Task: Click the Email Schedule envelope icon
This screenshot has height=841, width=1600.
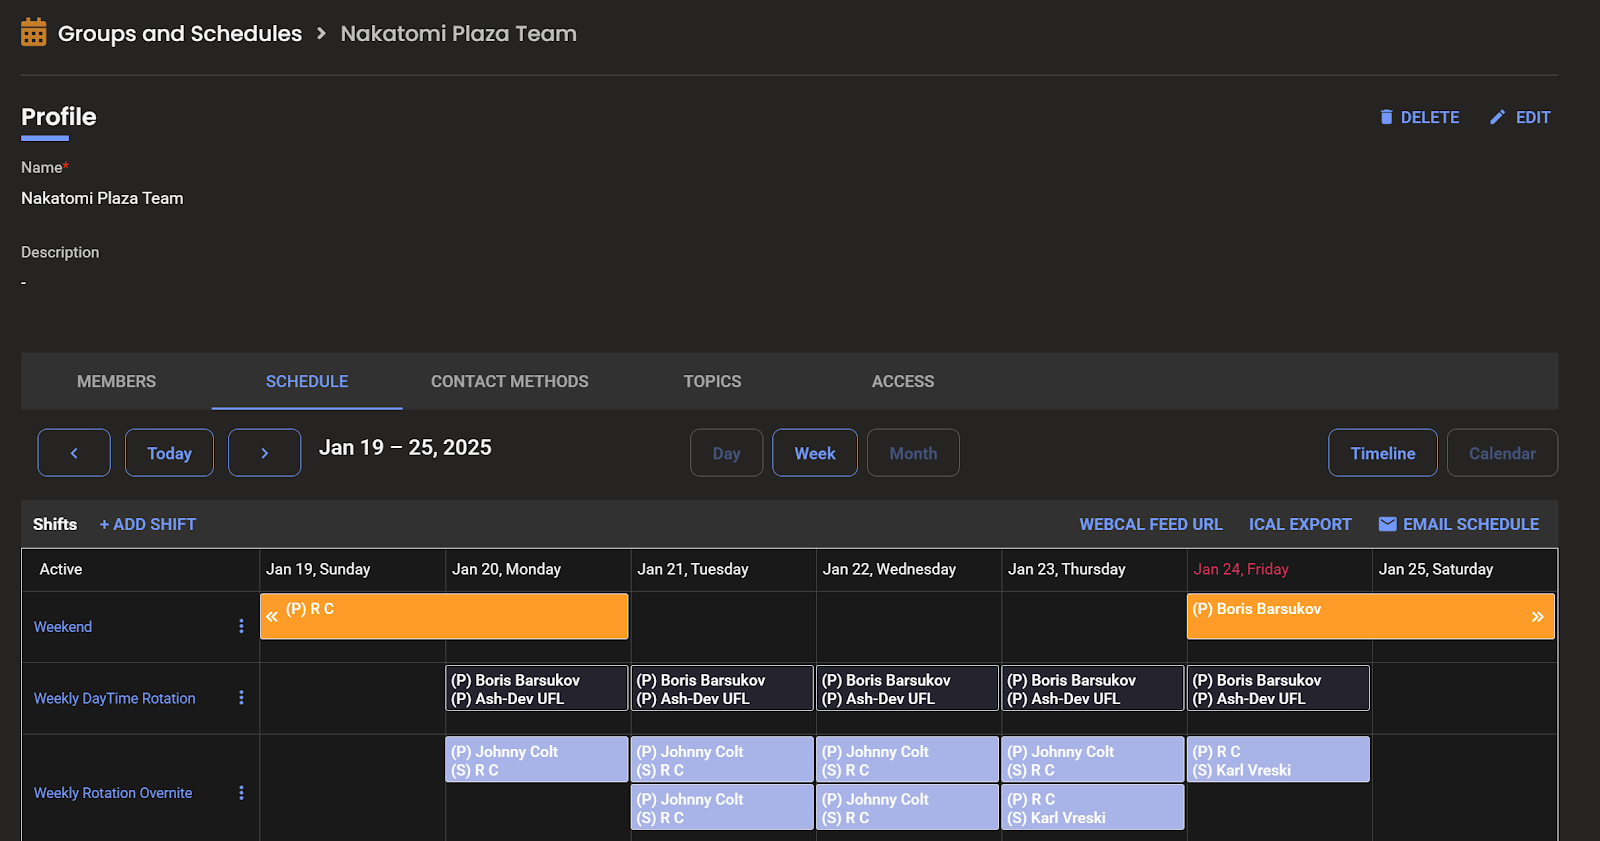Action: point(1387,524)
